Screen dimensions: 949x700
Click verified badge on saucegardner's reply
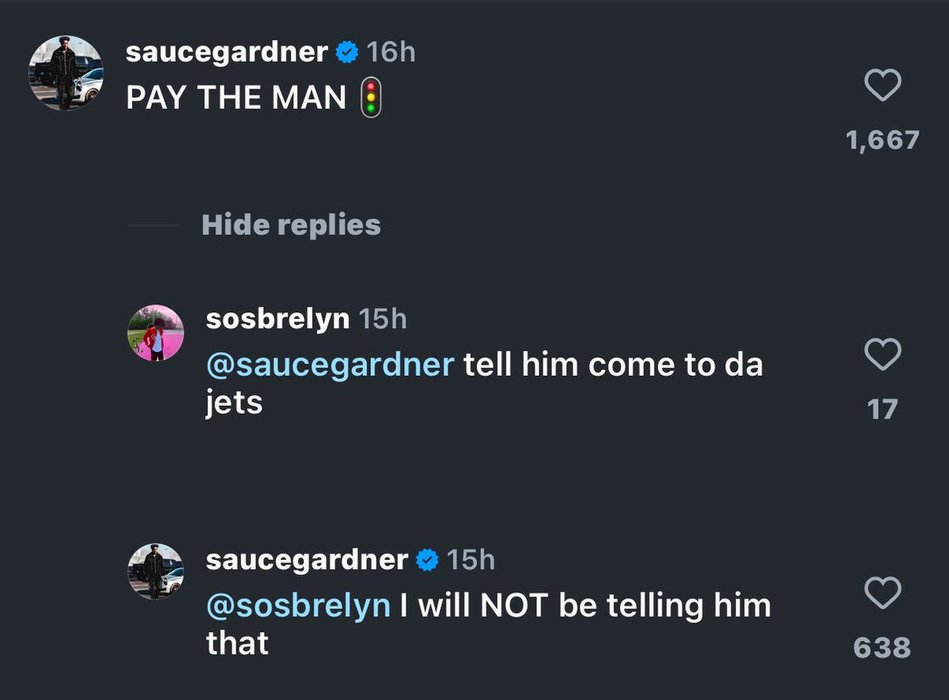pos(427,559)
